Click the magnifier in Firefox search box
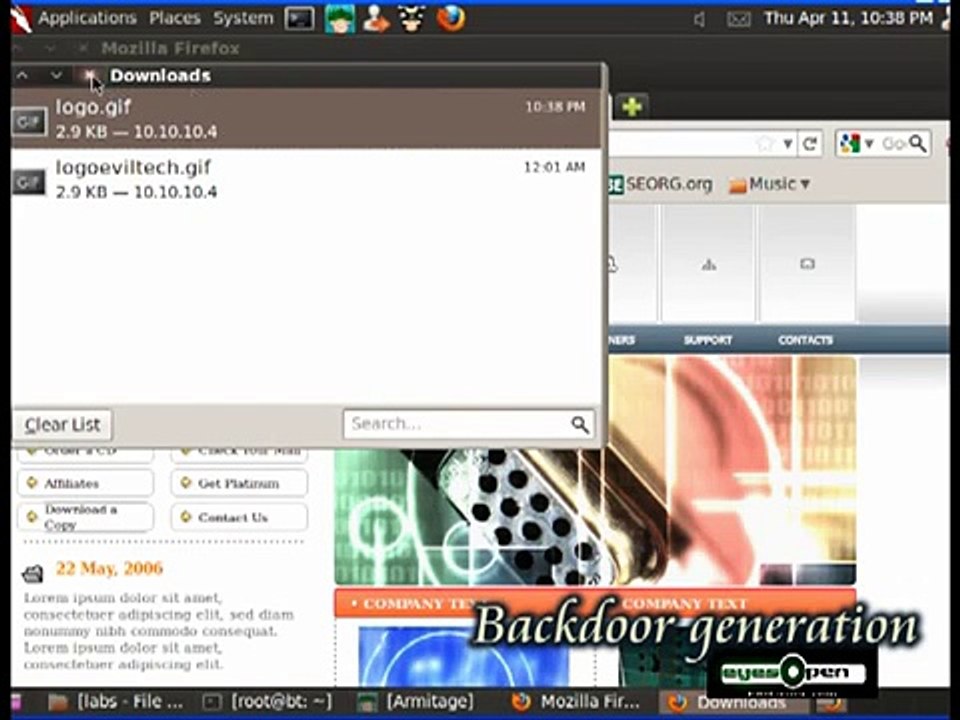 tap(918, 144)
